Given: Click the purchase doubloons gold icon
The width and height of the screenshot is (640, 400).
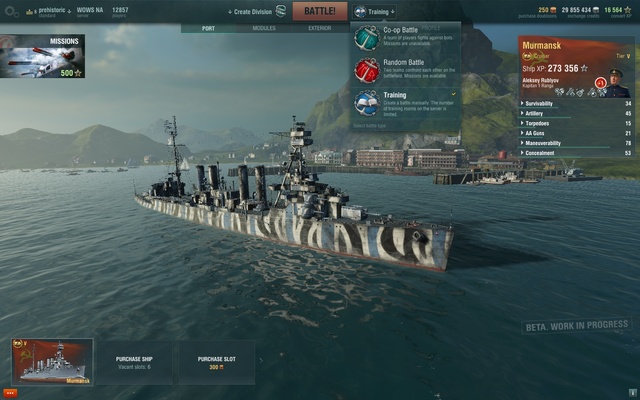Looking at the screenshot, I should (553, 10).
